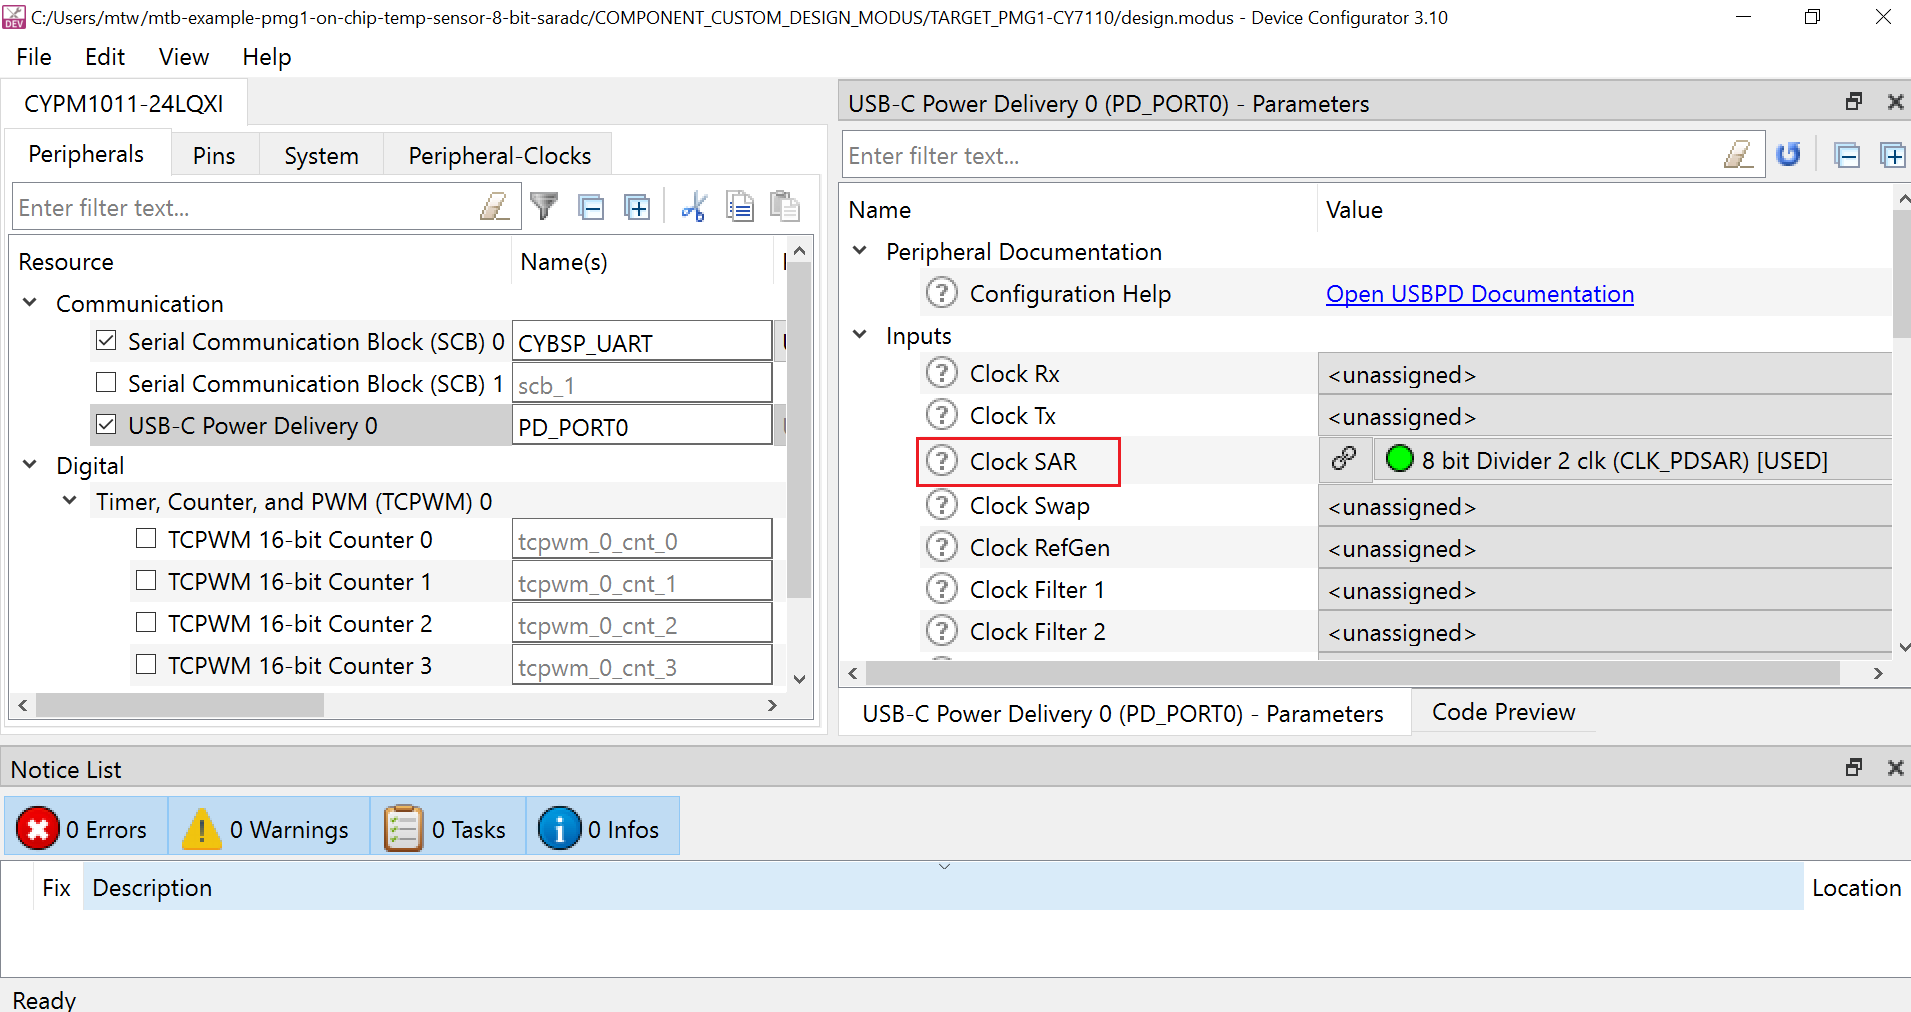Uncheck USB-C Power Delivery 0

coord(106,425)
